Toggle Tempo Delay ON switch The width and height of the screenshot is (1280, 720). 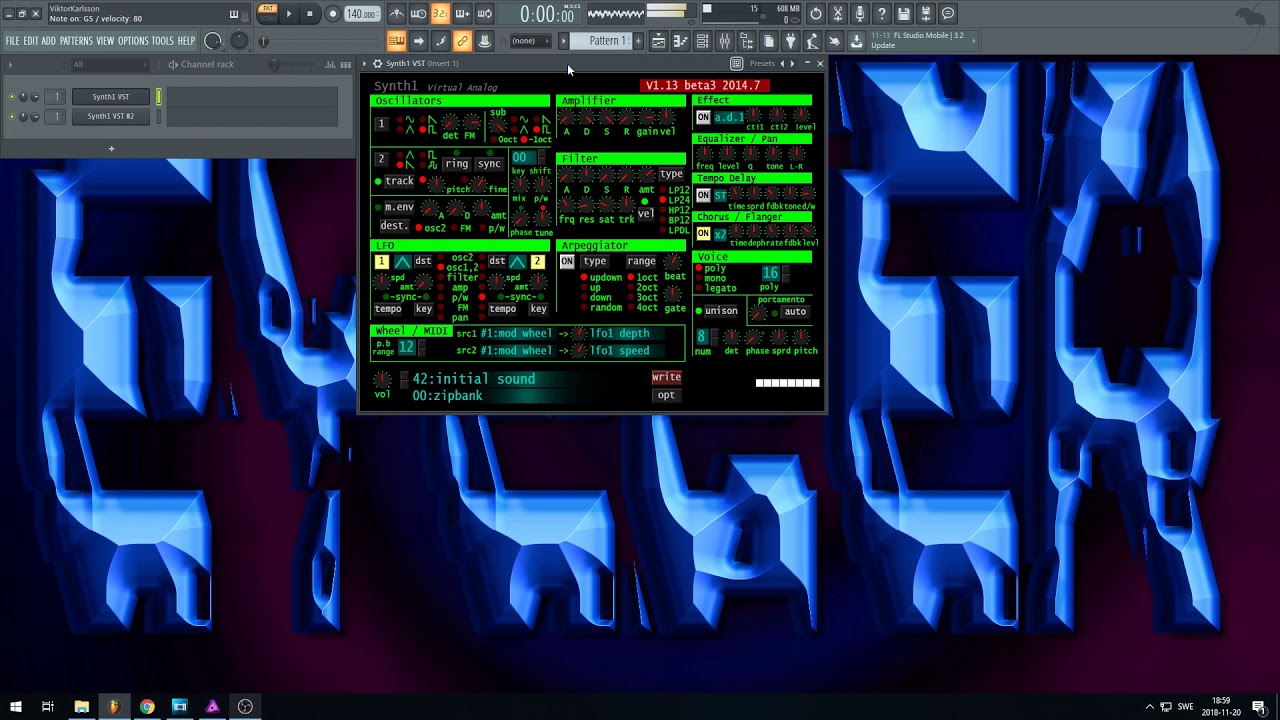tap(703, 195)
